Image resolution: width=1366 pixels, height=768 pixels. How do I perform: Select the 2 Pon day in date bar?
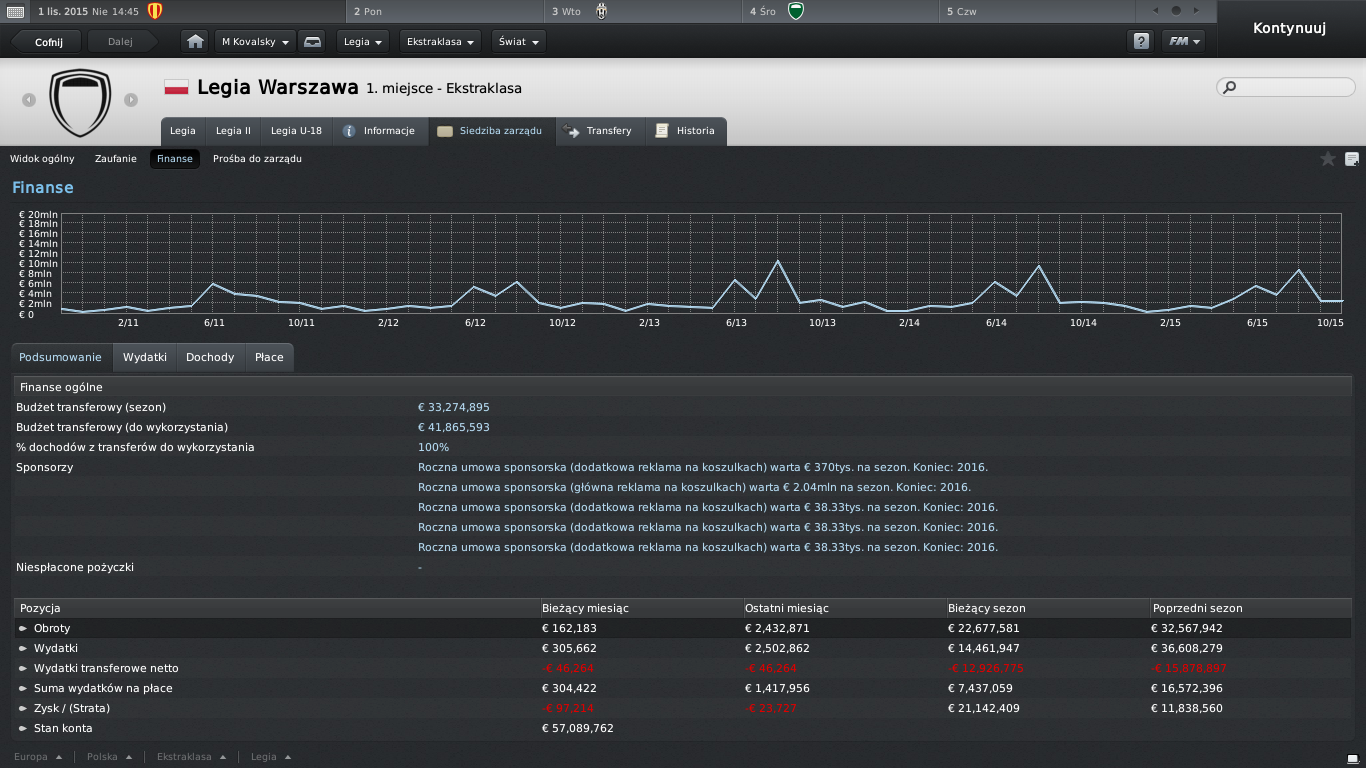pyautogui.click(x=446, y=11)
